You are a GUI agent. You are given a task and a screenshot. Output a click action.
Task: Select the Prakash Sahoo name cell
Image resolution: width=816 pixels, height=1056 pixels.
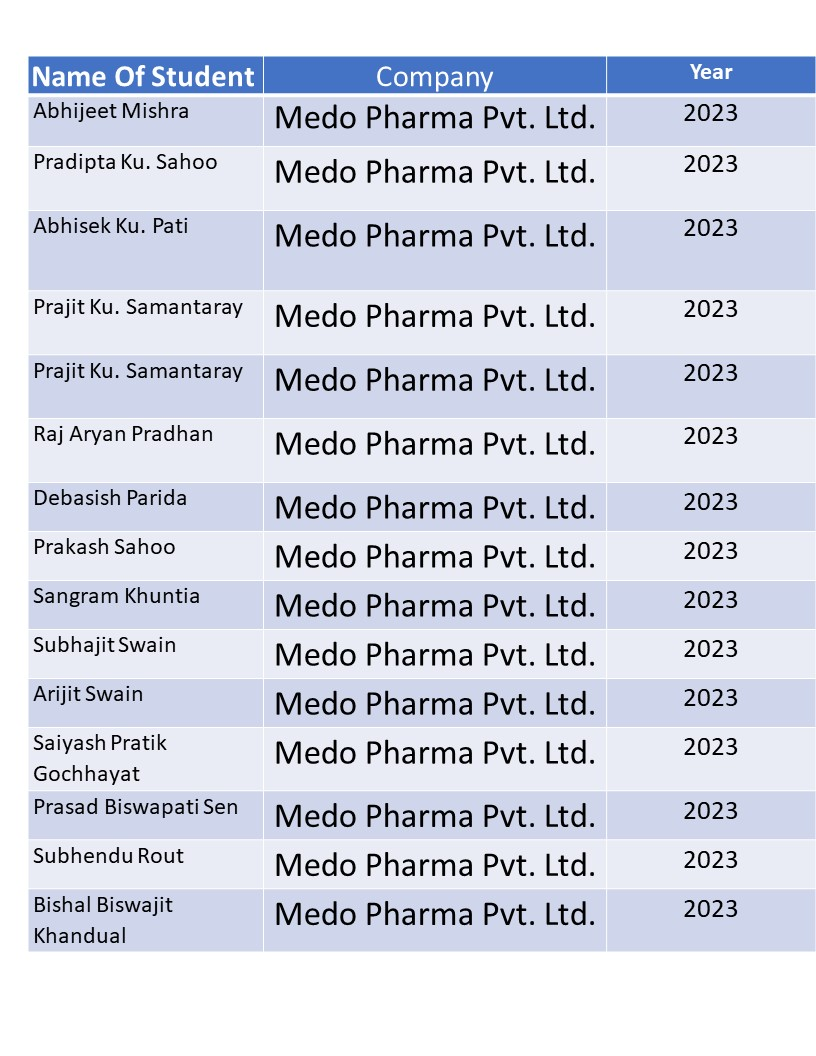pyautogui.click(x=145, y=556)
